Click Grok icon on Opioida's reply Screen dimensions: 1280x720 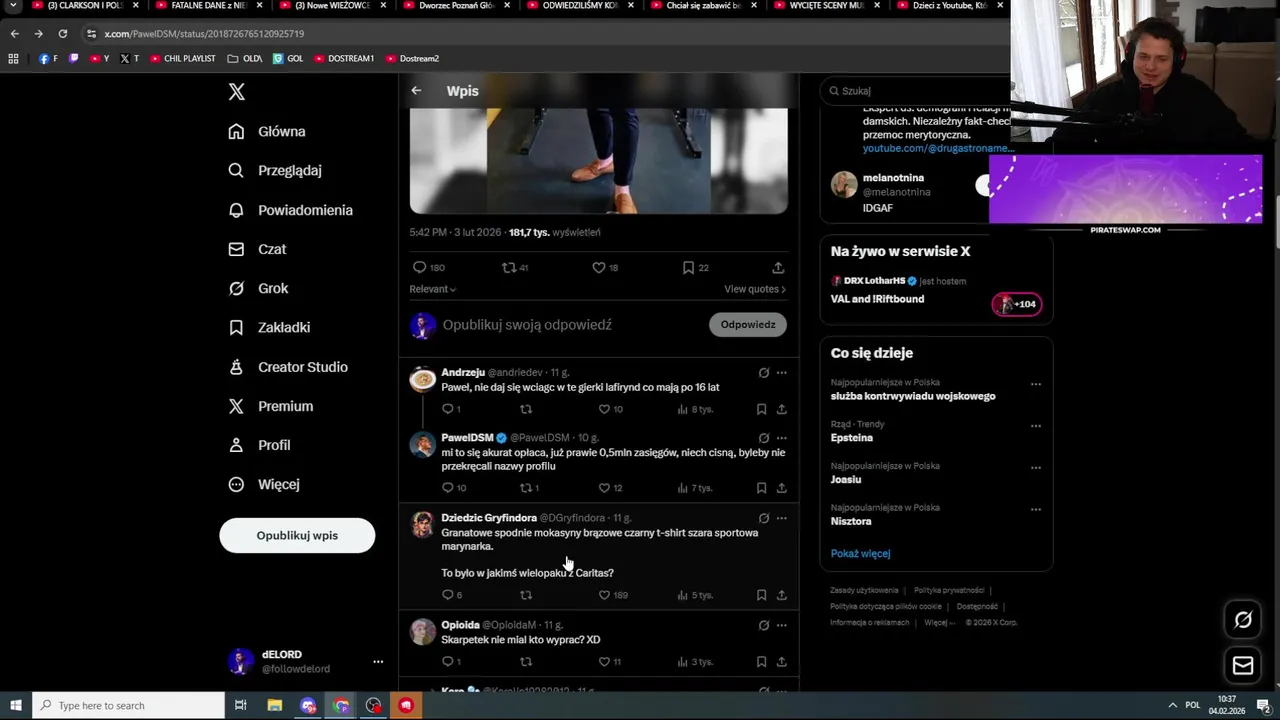[x=764, y=625]
